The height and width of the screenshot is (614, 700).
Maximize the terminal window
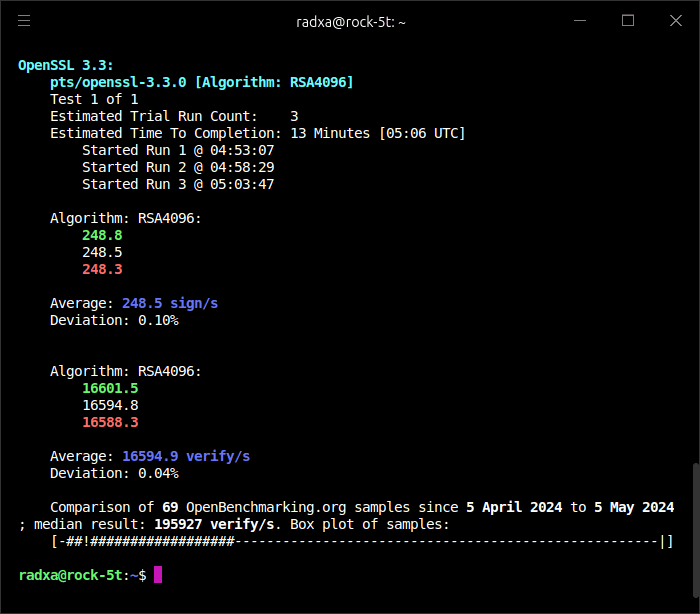[628, 21]
